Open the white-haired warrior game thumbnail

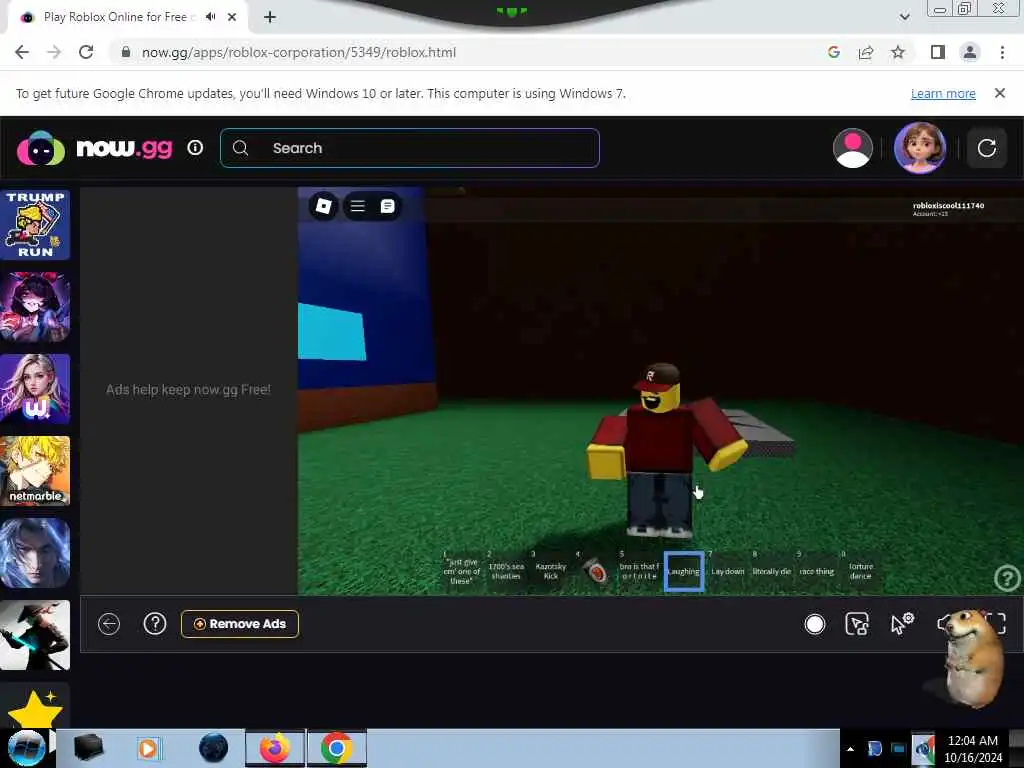click(x=35, y=553)
